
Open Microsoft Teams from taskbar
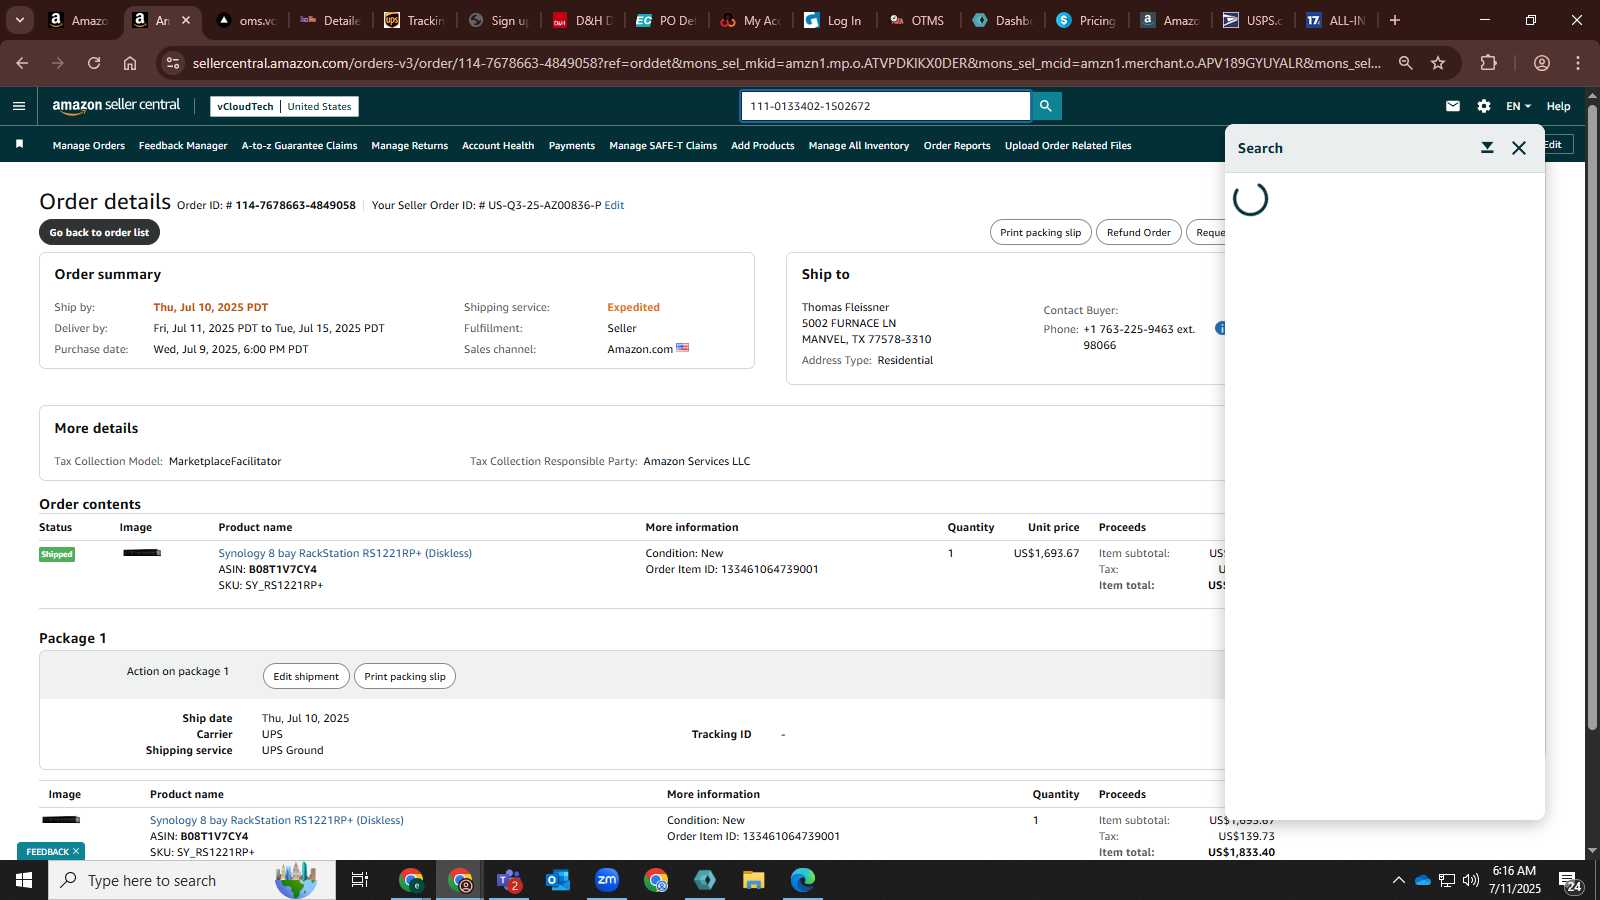point(509,880)
